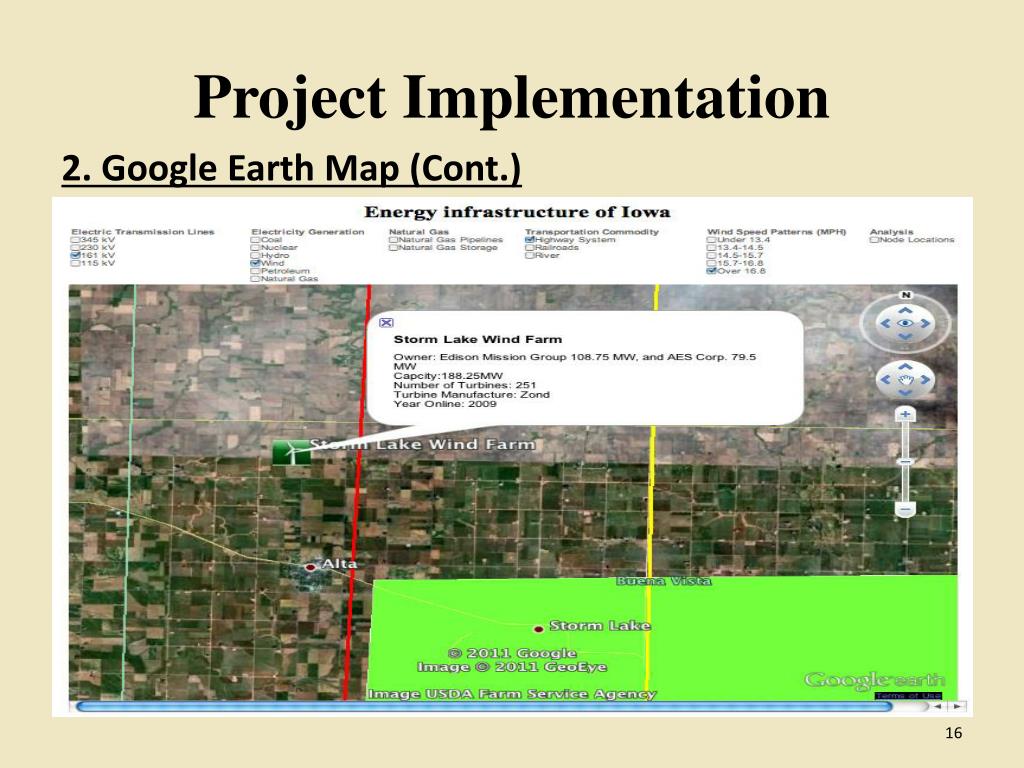This screenshot has height=768, width=1024.
Task: Click the horizontal scrollbar below the map
Action: (x=484, y=706)
